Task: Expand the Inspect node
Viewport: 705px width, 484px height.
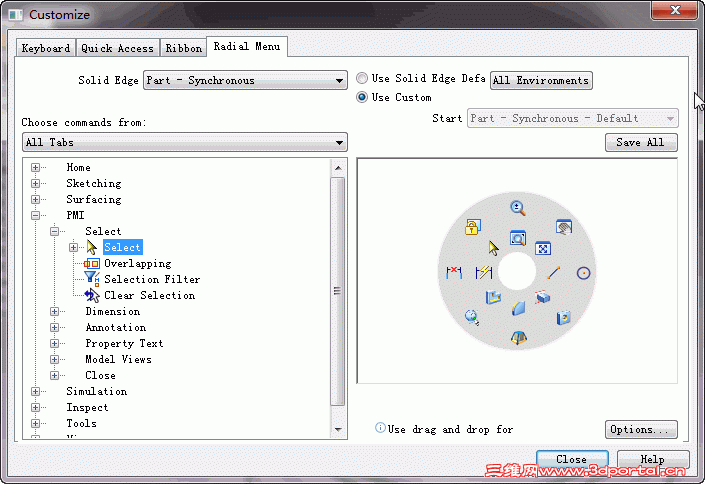Action: point(36,408)
